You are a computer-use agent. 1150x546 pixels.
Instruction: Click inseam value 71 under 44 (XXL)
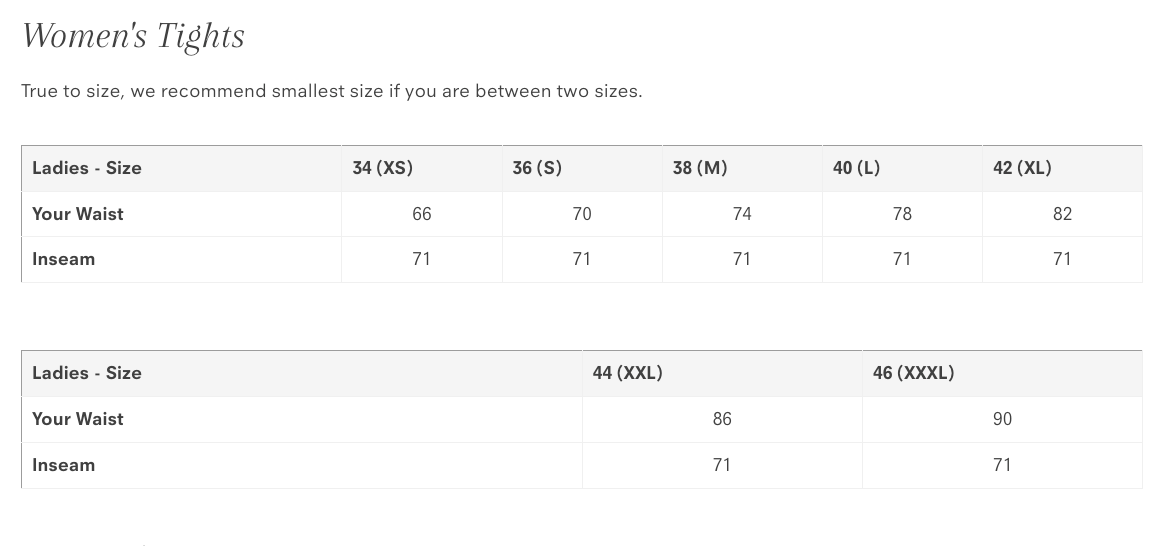(x=722, y=465)
